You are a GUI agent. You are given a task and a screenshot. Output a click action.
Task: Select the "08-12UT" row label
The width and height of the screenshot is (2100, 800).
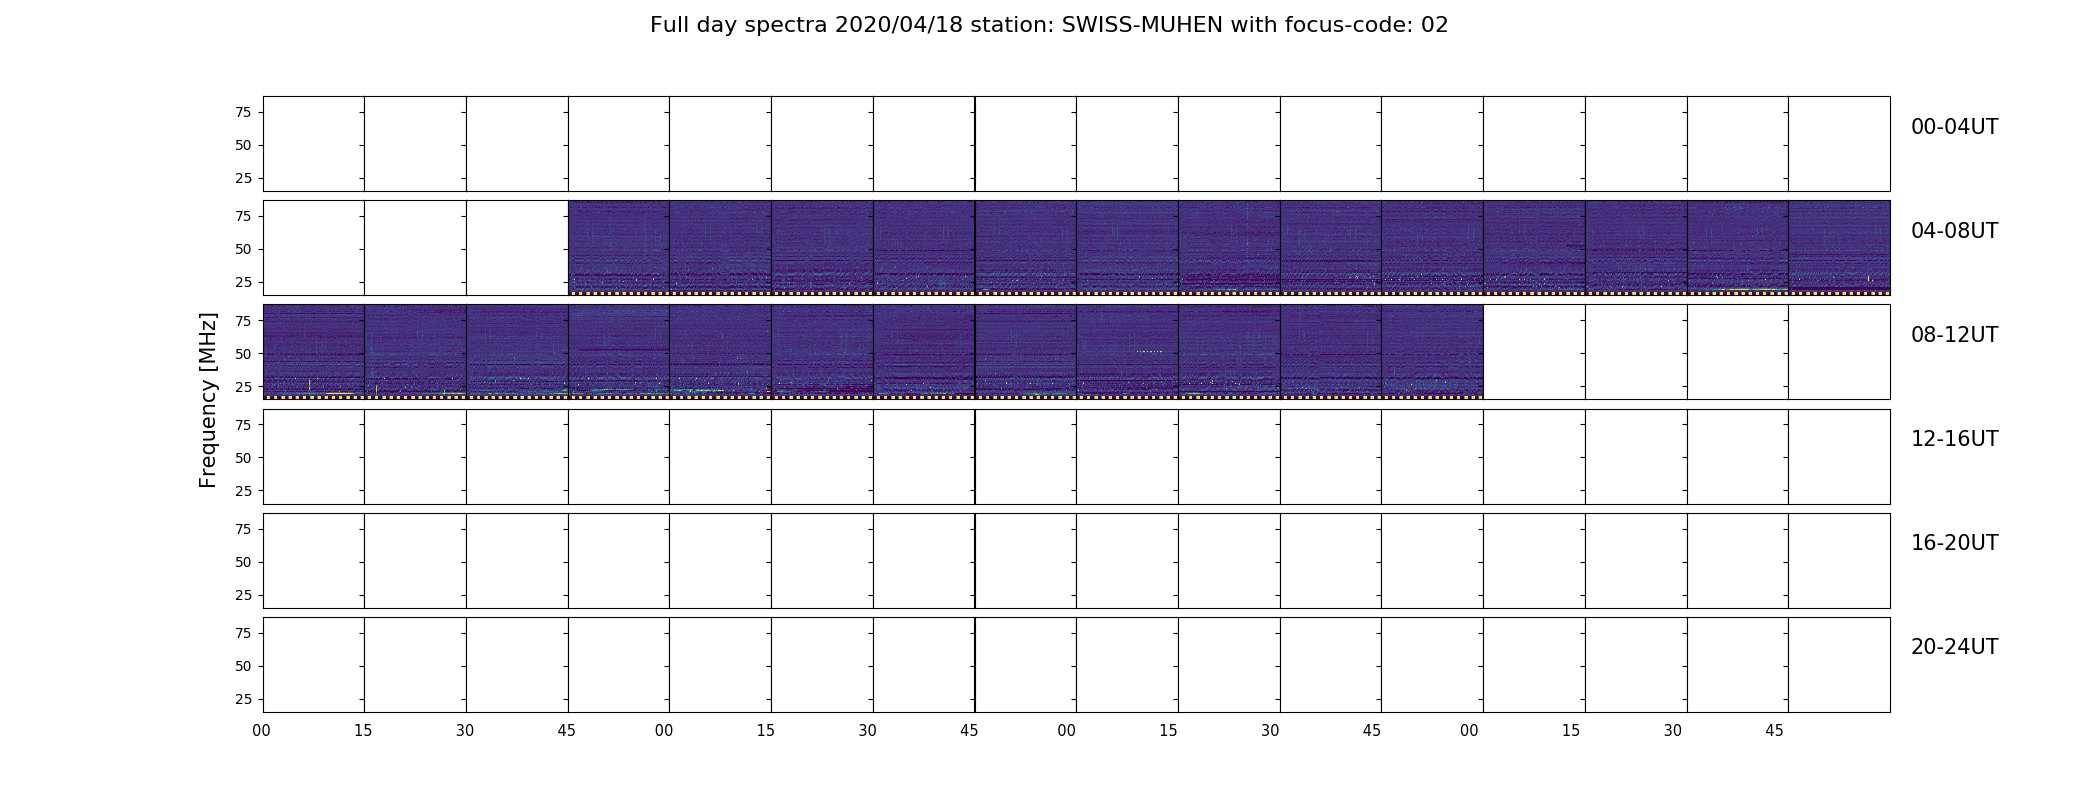[1954, 335]
